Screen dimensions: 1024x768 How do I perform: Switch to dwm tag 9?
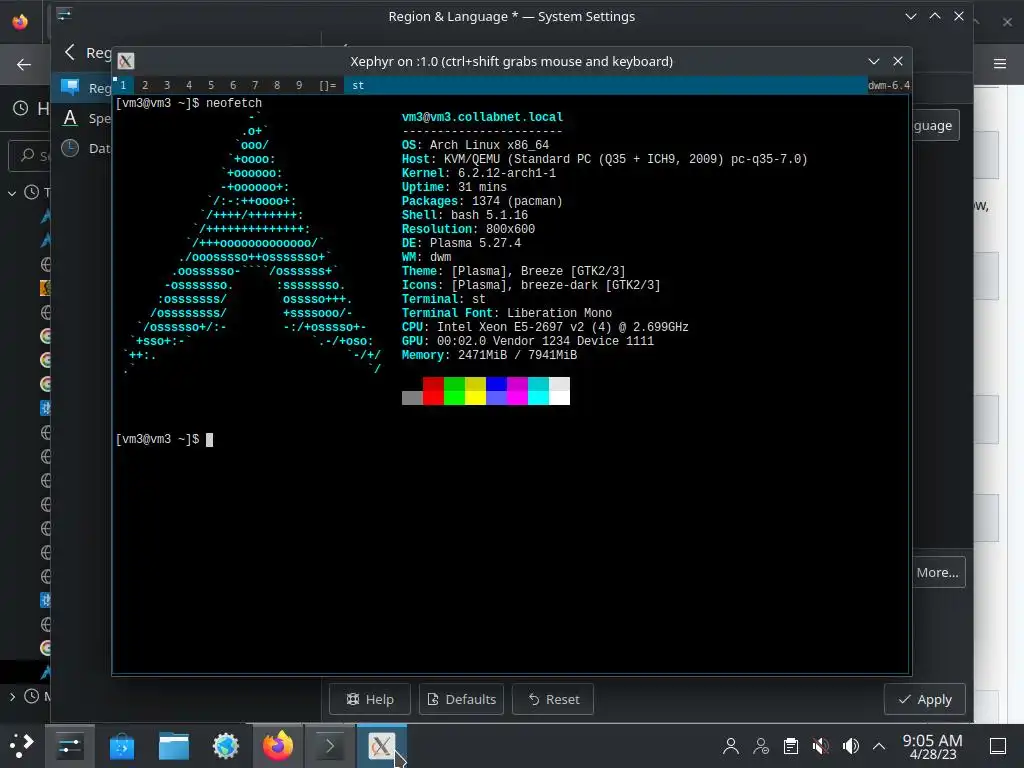(299, 86)
